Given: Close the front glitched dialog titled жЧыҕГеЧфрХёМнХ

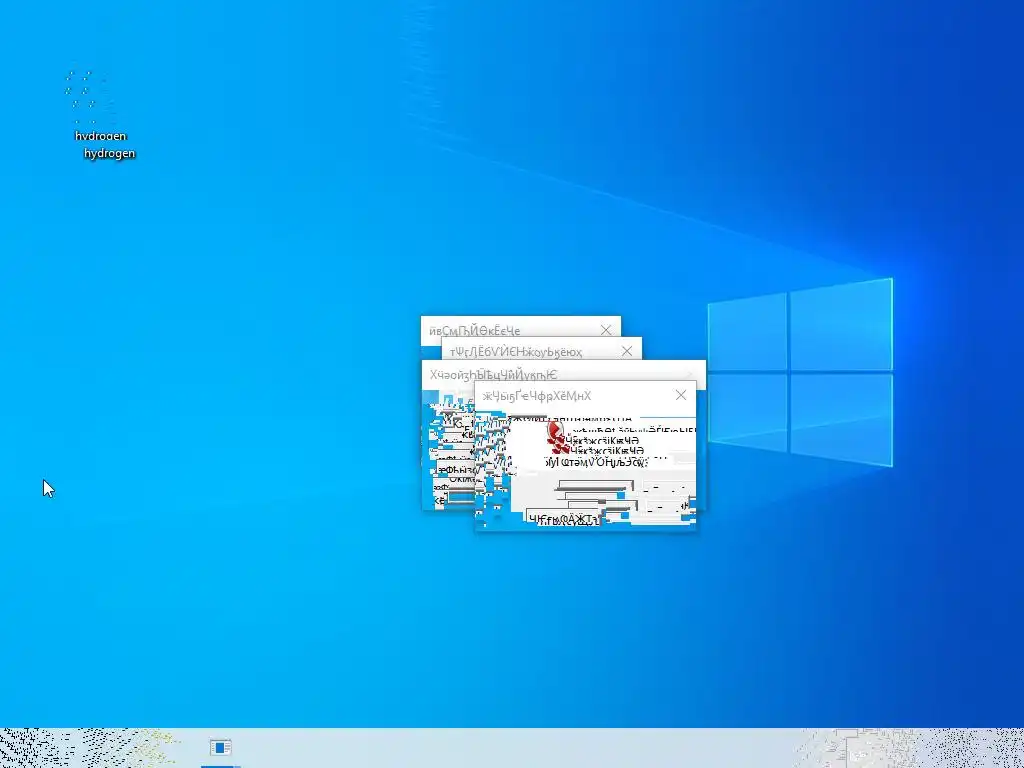Looking at the screenshot, I should (680, 395).
